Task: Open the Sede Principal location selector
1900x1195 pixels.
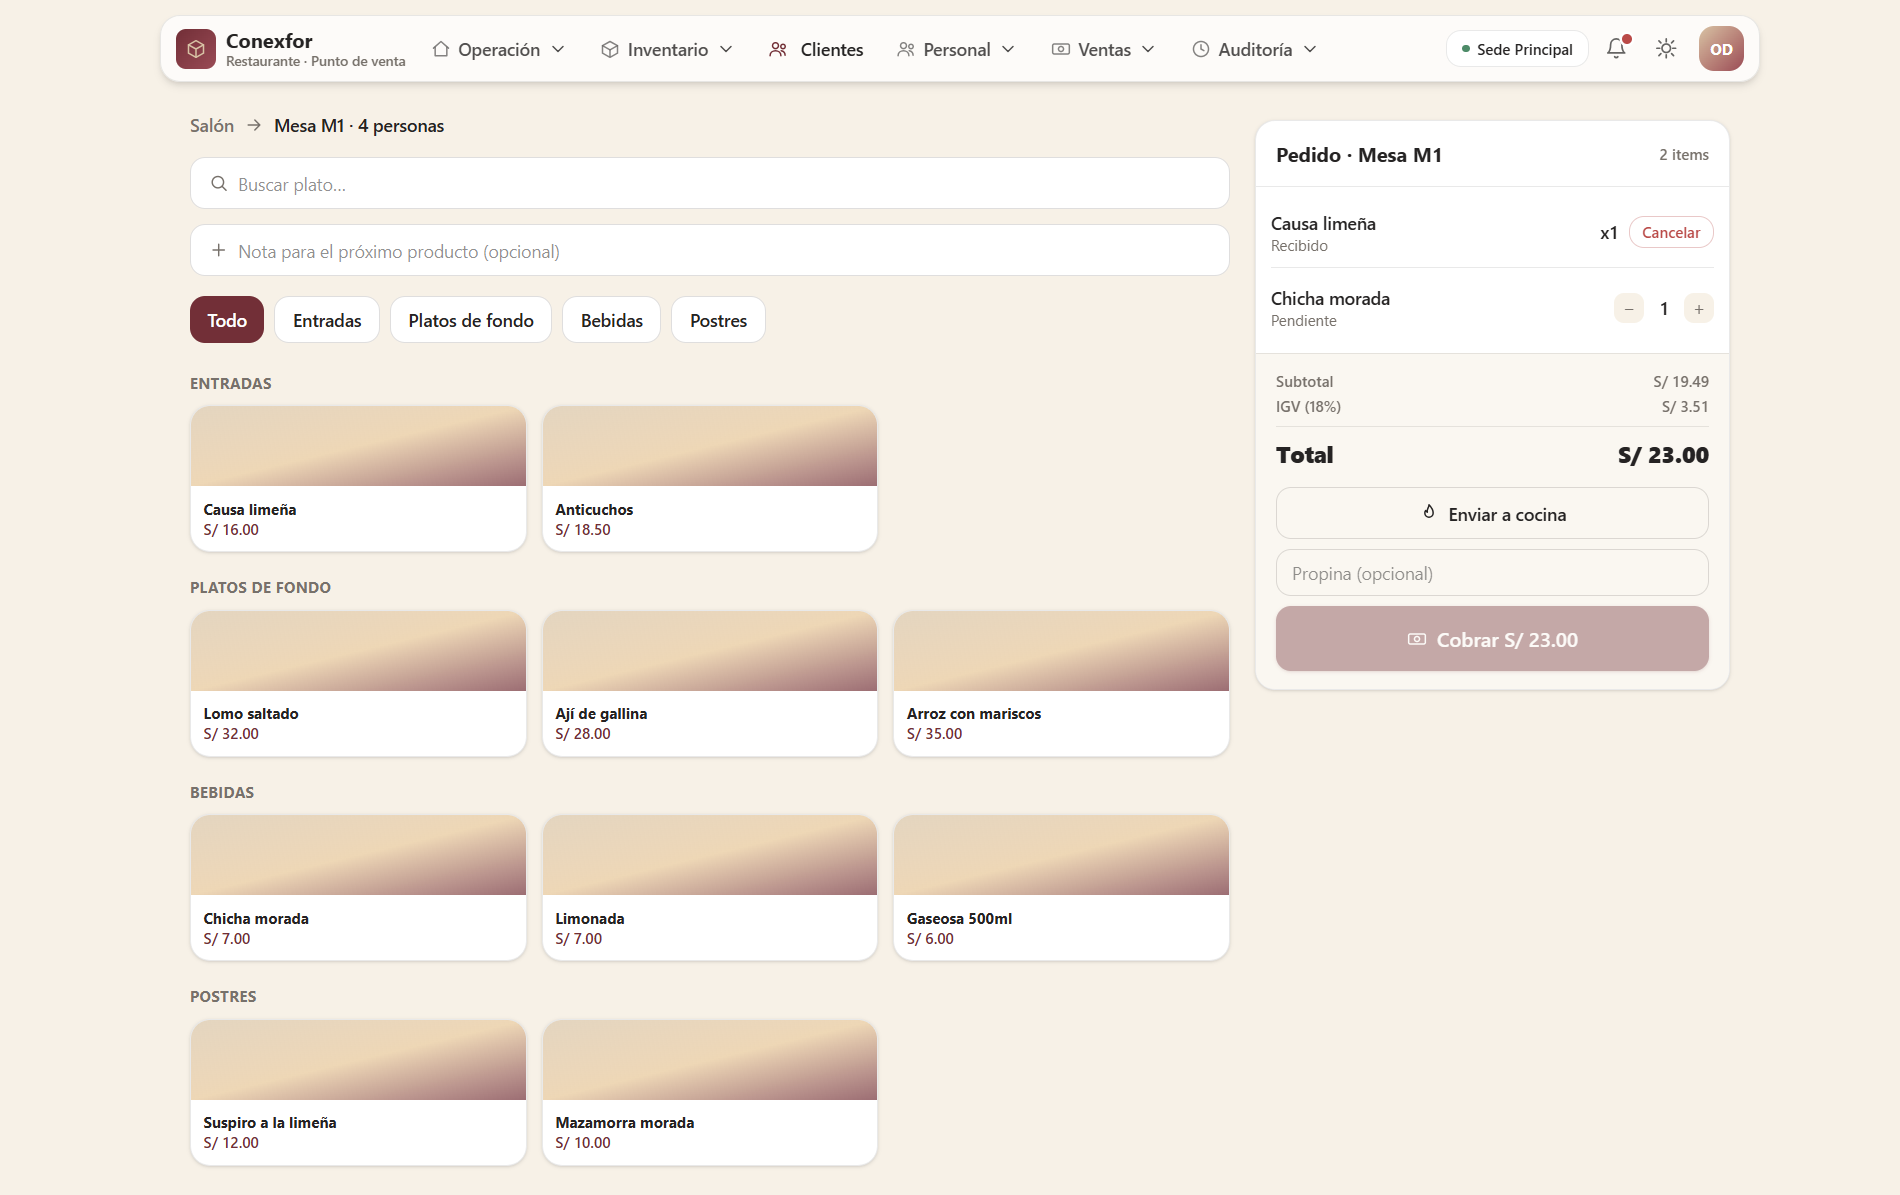Action: pyautogui.click(x=1517, y=49)
